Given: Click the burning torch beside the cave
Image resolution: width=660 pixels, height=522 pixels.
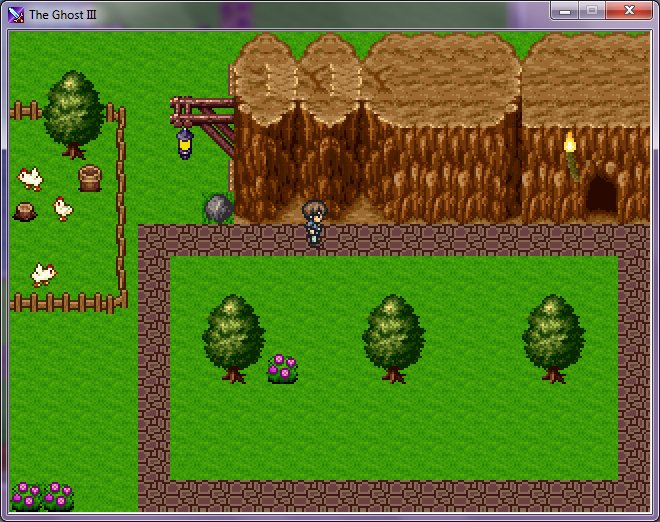Looking at the screenshot, I should 571,156.
